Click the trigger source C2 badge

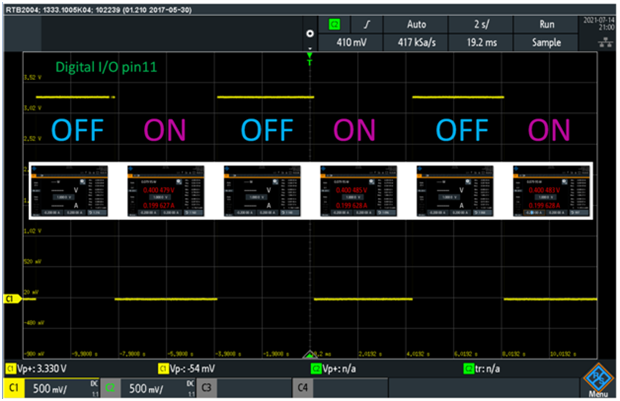[335, 25]
